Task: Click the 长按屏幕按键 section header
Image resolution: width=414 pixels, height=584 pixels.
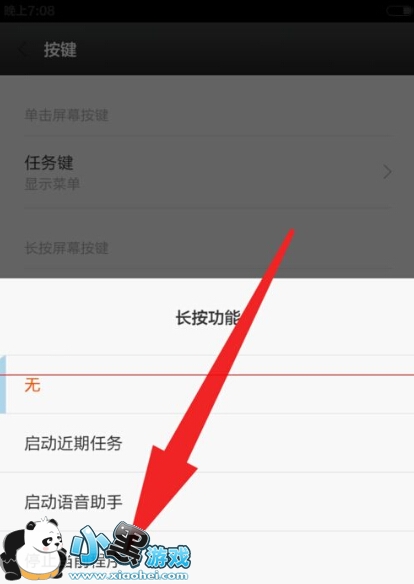Action: (66, 248)
